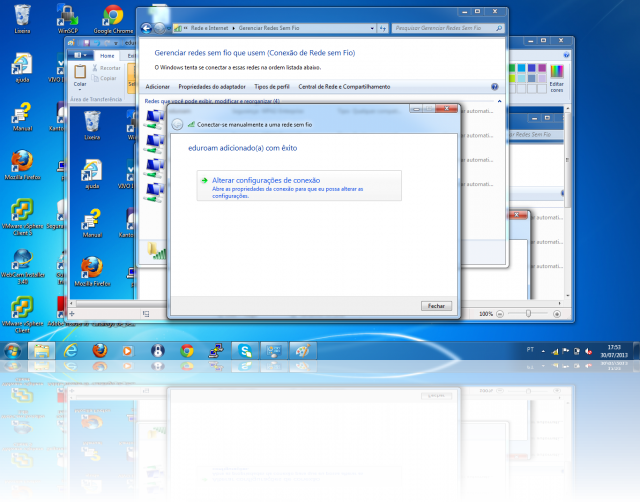Click the Undo arrow in Paint's quick access toolbar
This screenshot has width=640, height=504.
coord(97,43)
